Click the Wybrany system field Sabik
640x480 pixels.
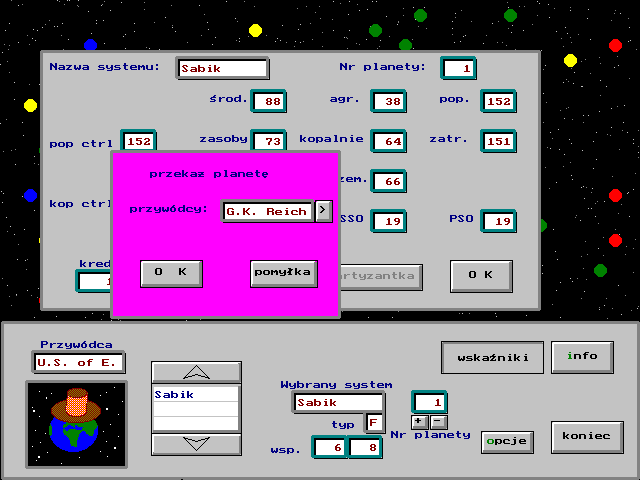pos(338,403)
